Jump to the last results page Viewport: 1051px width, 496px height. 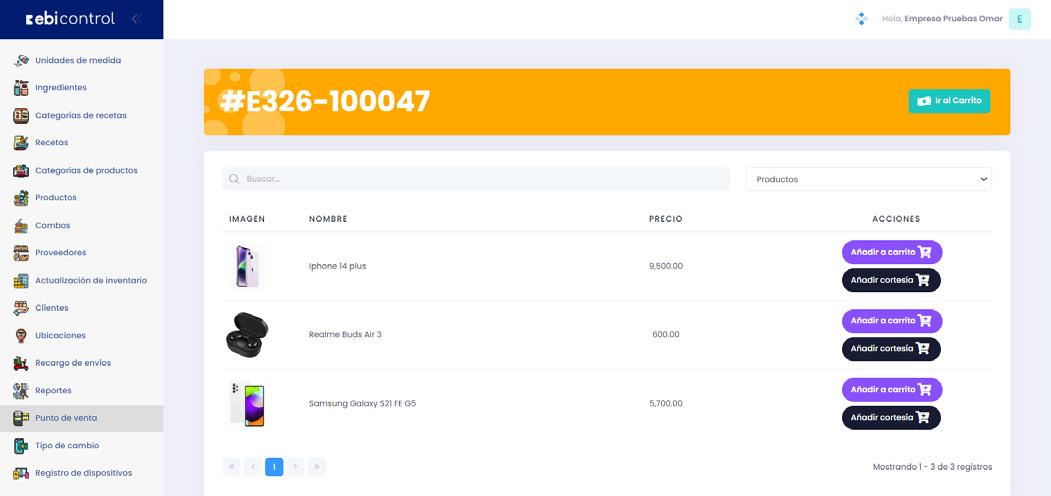pos(317,467)
